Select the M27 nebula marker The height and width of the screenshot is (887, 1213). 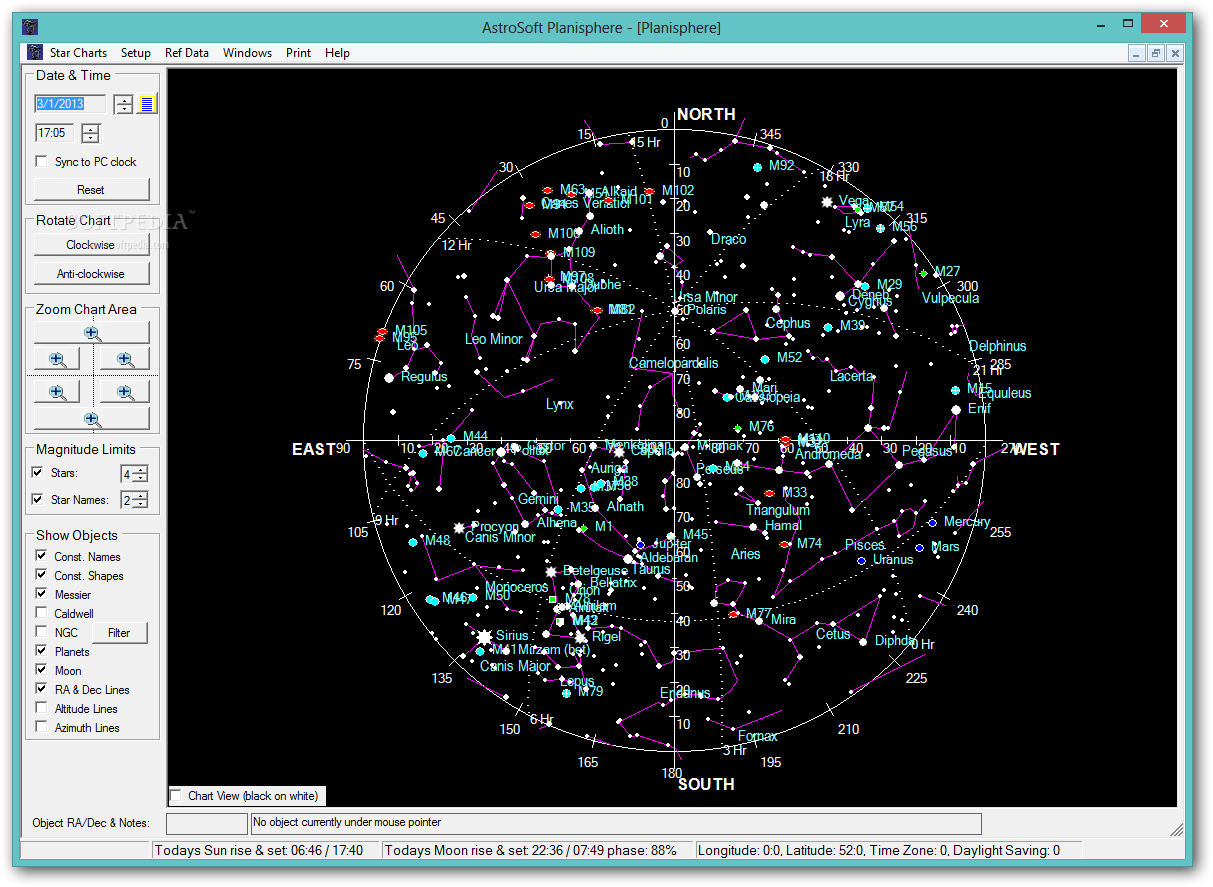point(924,272)
